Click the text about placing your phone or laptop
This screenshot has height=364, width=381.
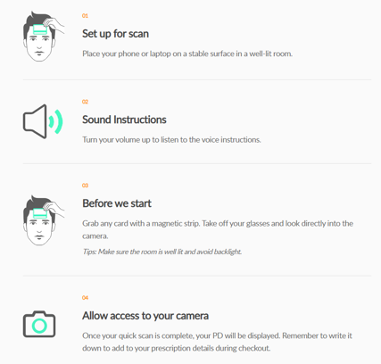pyautogui.click(x=187, y=54)
